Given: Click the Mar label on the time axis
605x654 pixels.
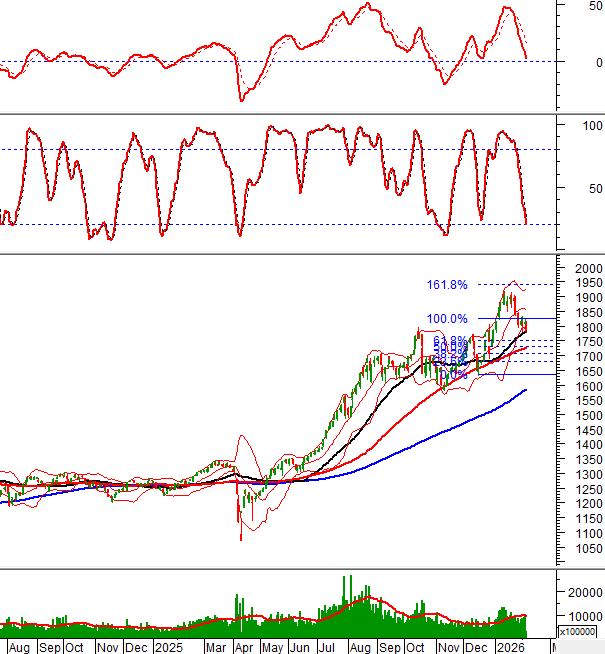Looking at the screenshot, I should [x=215, y=647].
